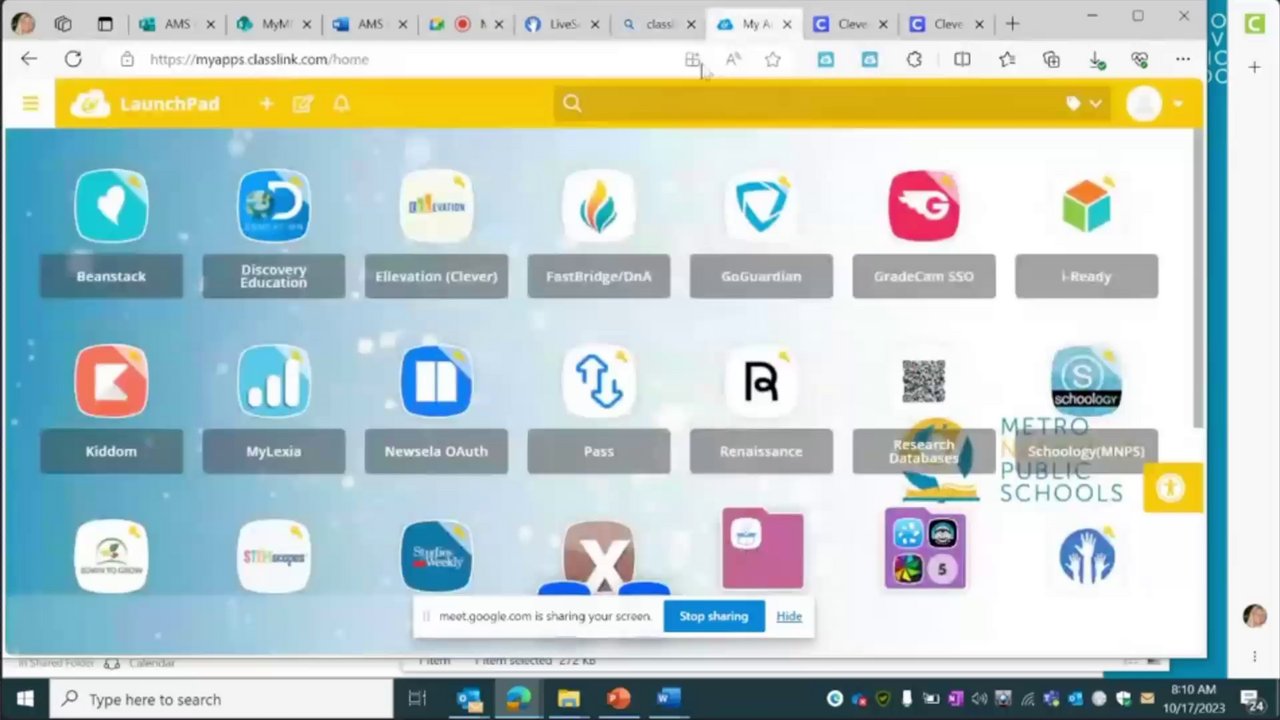Click the browser refresh button
The image size is (1280, 720).
click(73, 60)
